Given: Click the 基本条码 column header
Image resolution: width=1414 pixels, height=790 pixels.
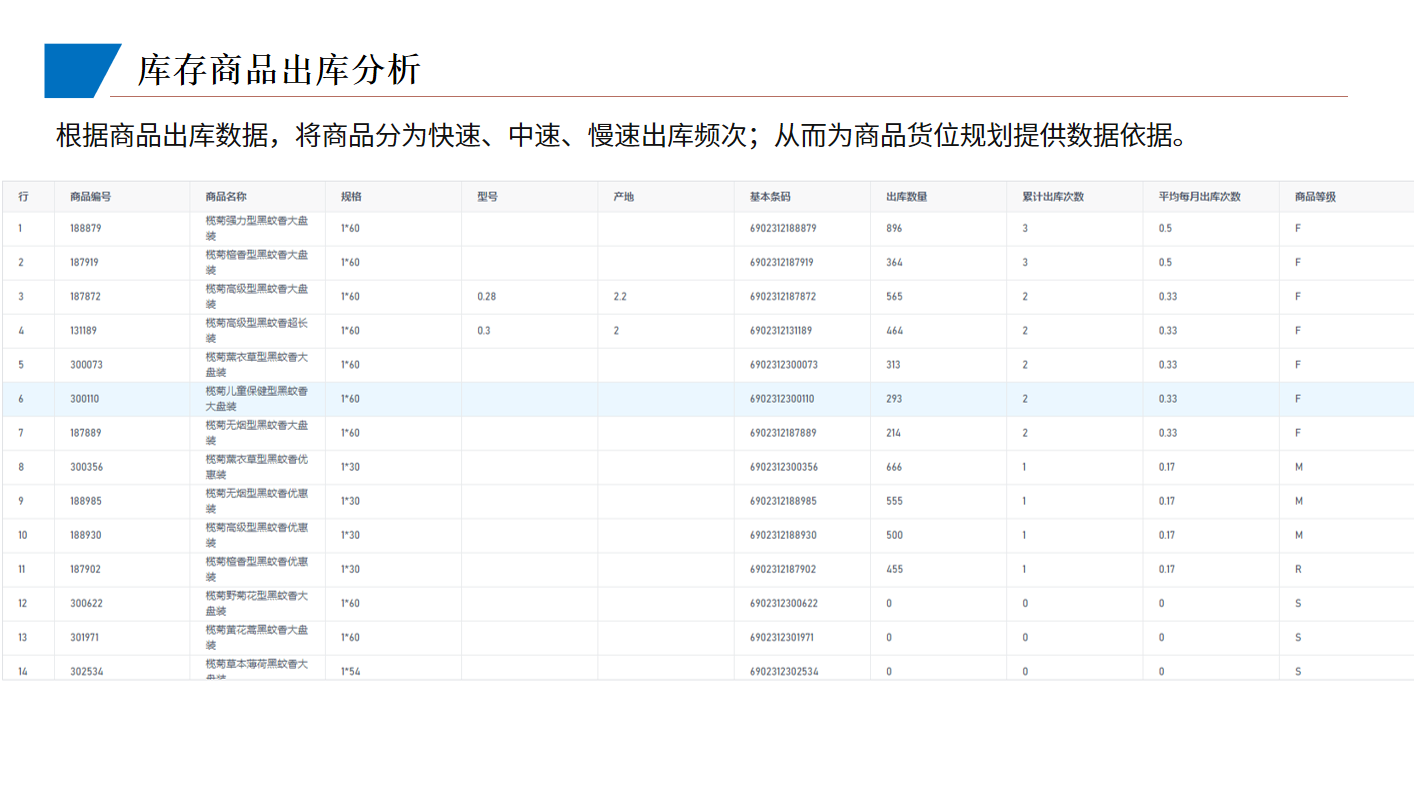Looking at the screenshot, I should [769, 197].
